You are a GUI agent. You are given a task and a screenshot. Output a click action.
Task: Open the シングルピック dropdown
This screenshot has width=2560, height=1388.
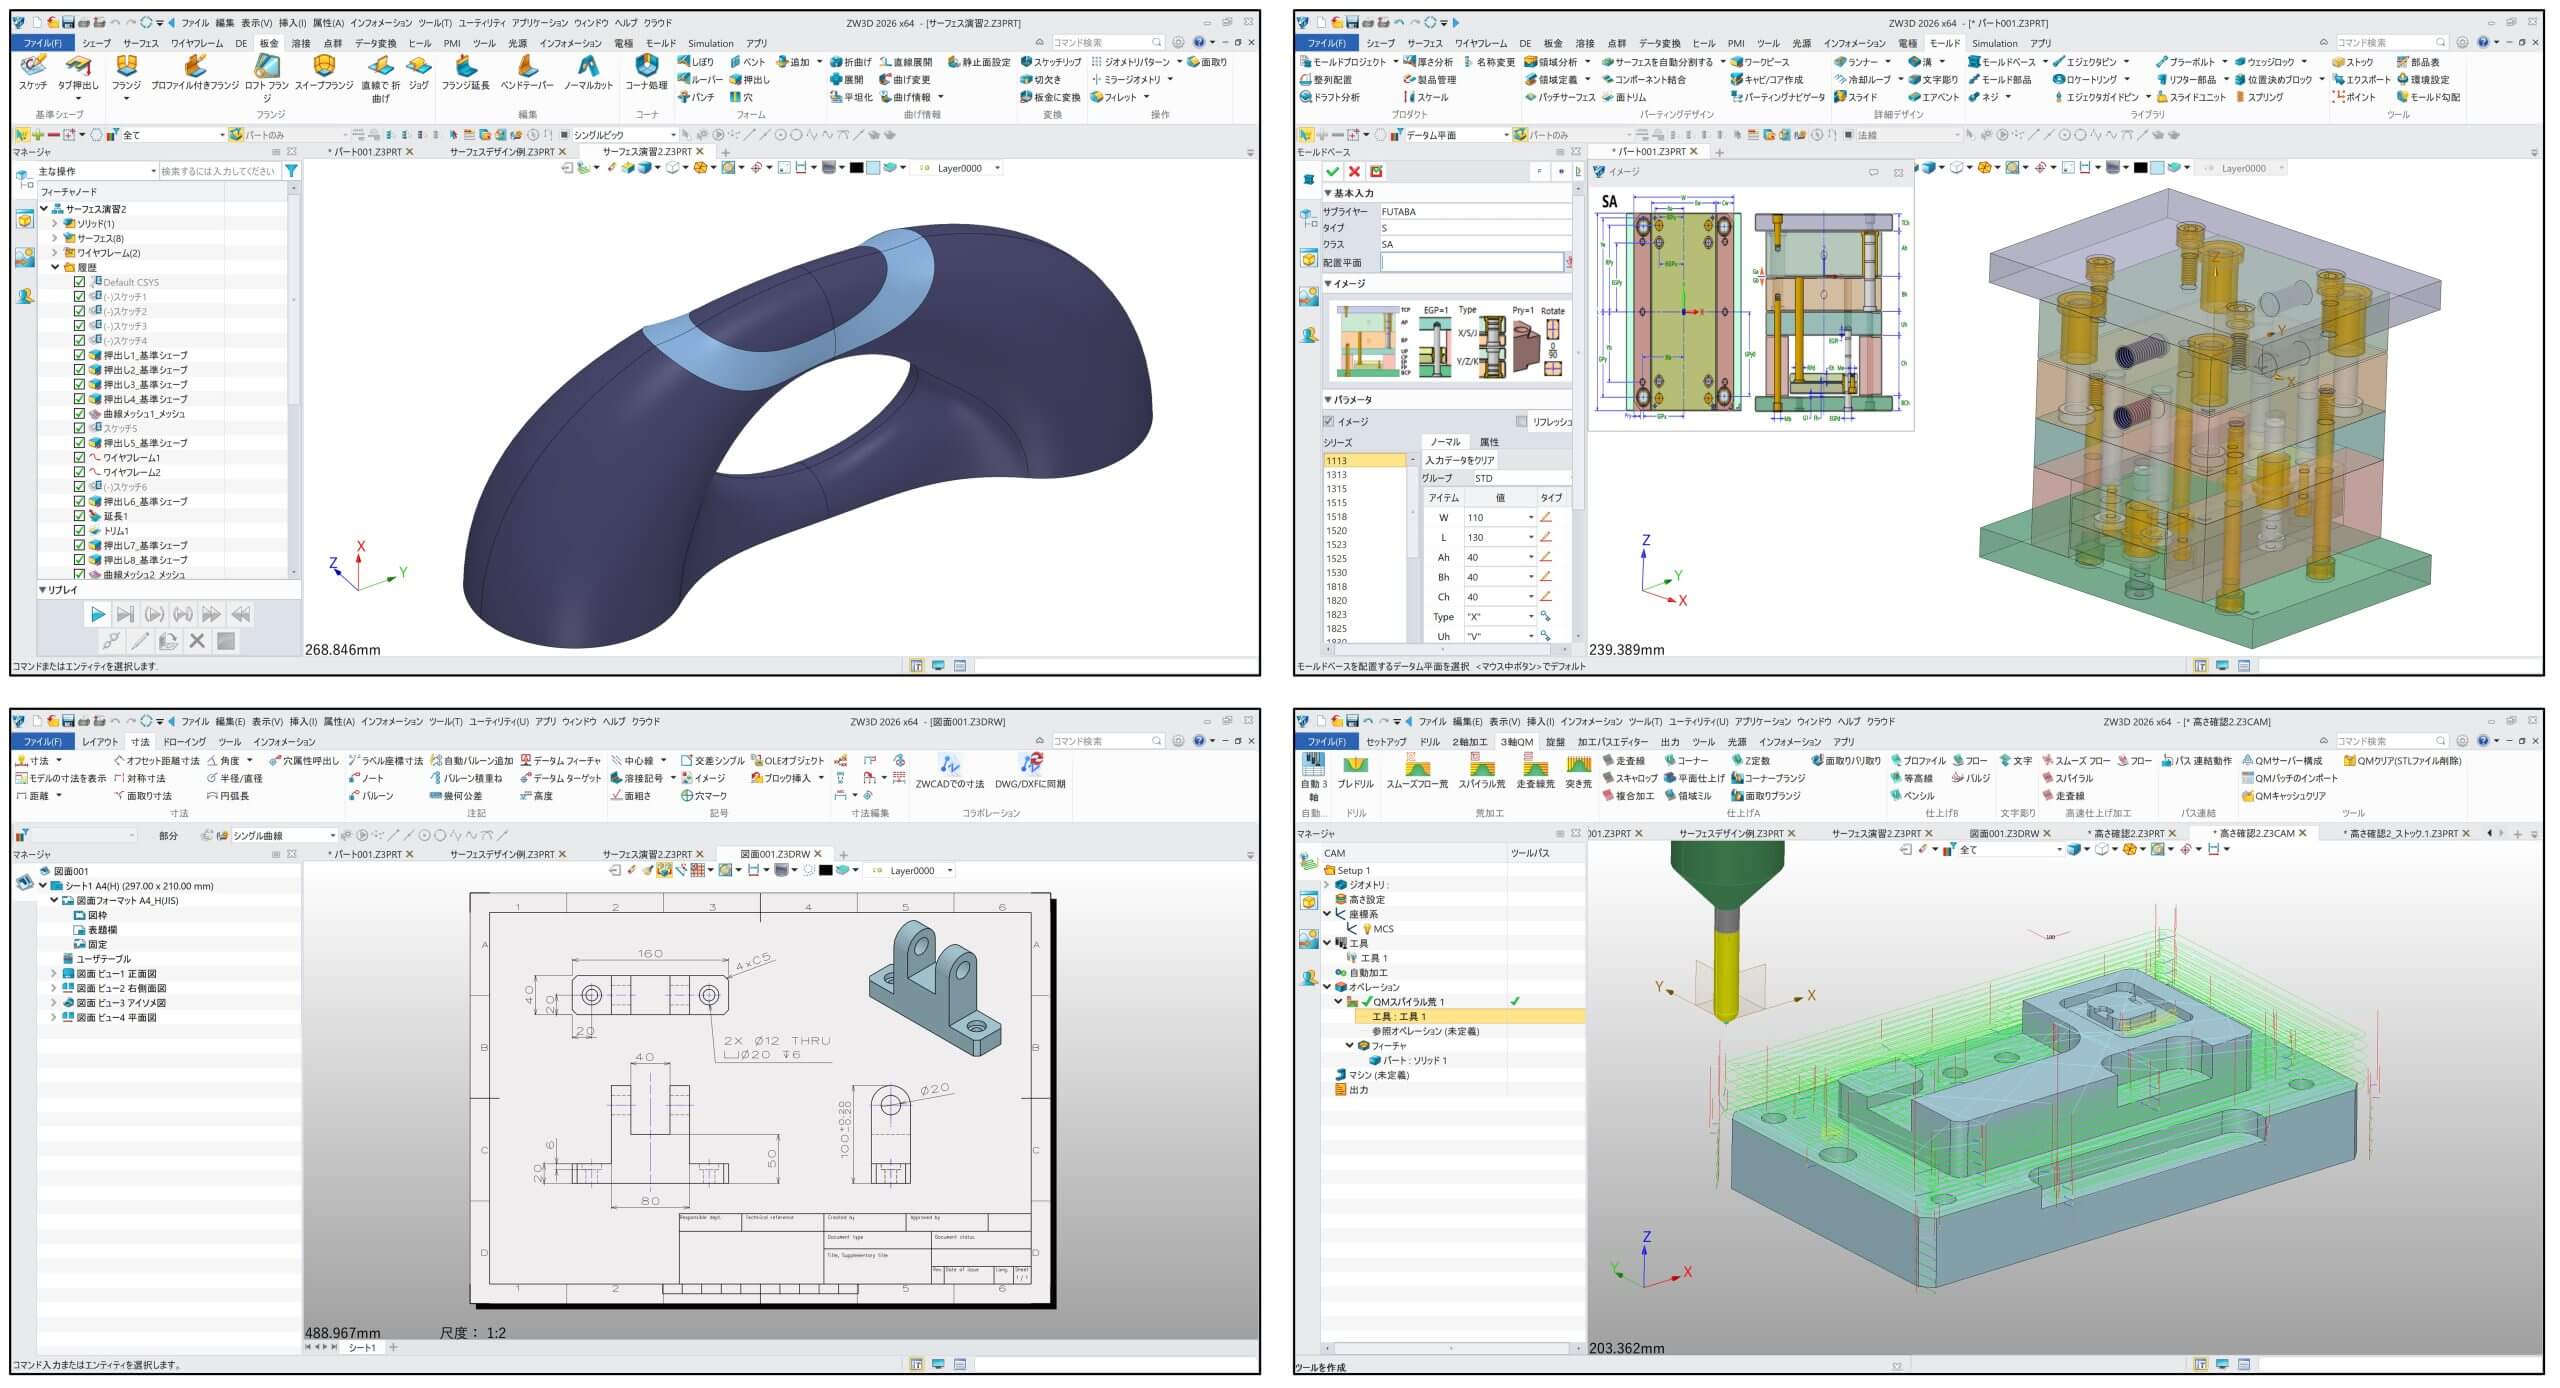click(672, 135)
